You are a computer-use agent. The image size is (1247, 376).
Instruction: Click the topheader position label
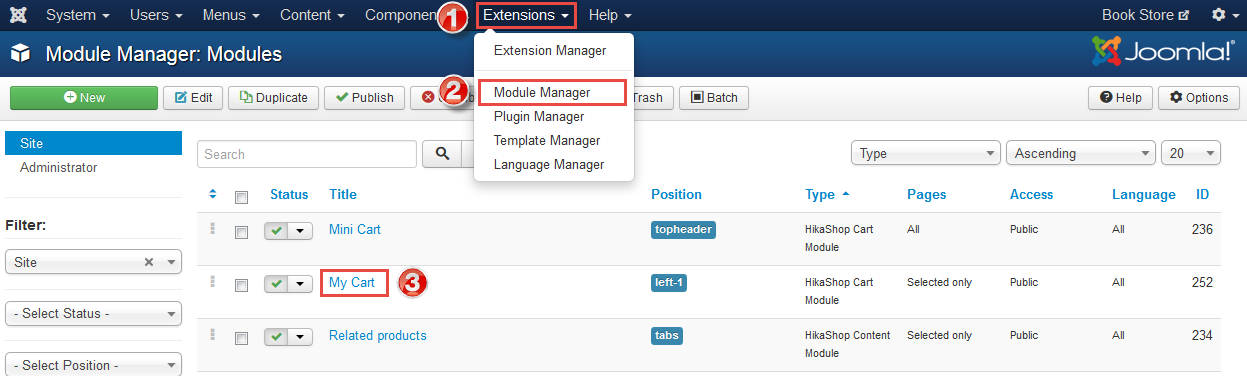click(683, 230)
